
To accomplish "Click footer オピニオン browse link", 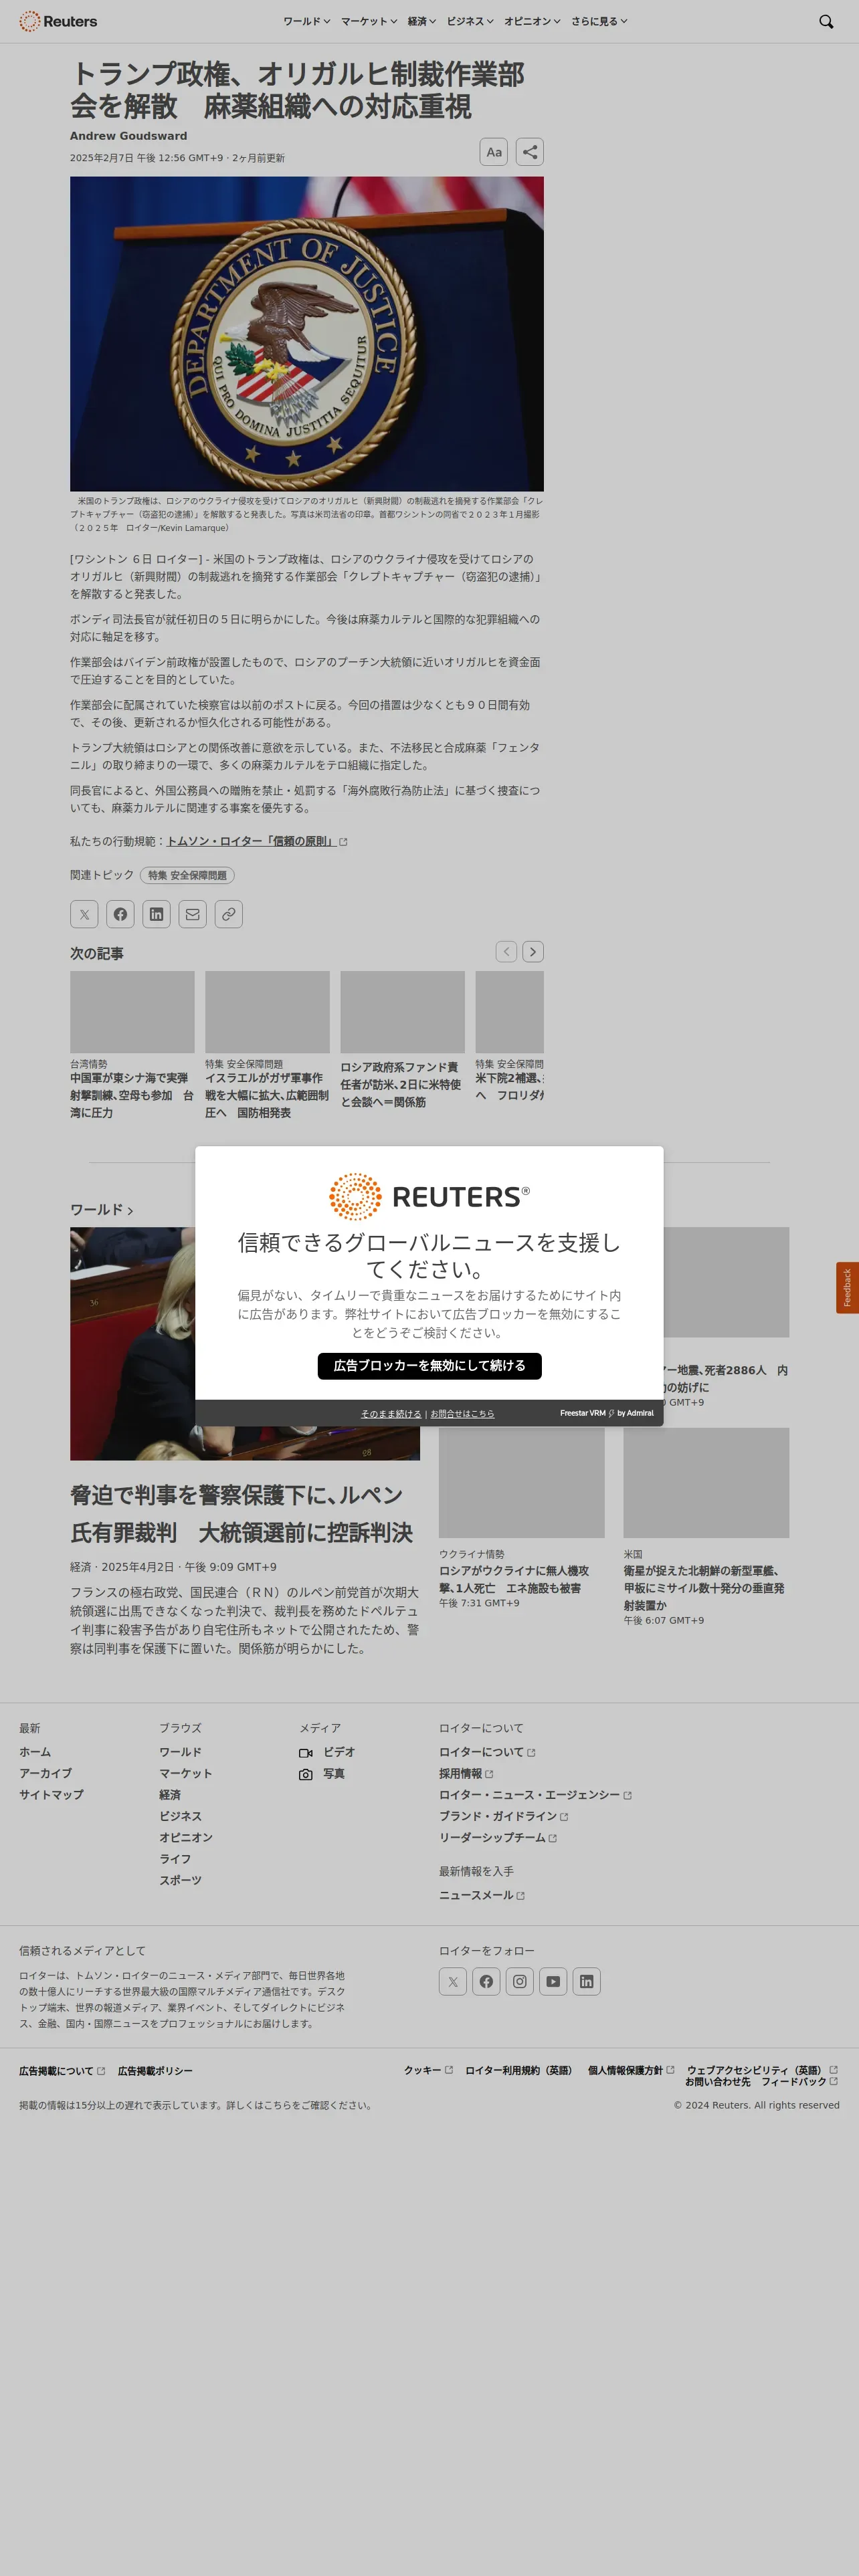I will (x=185, y=1837).
